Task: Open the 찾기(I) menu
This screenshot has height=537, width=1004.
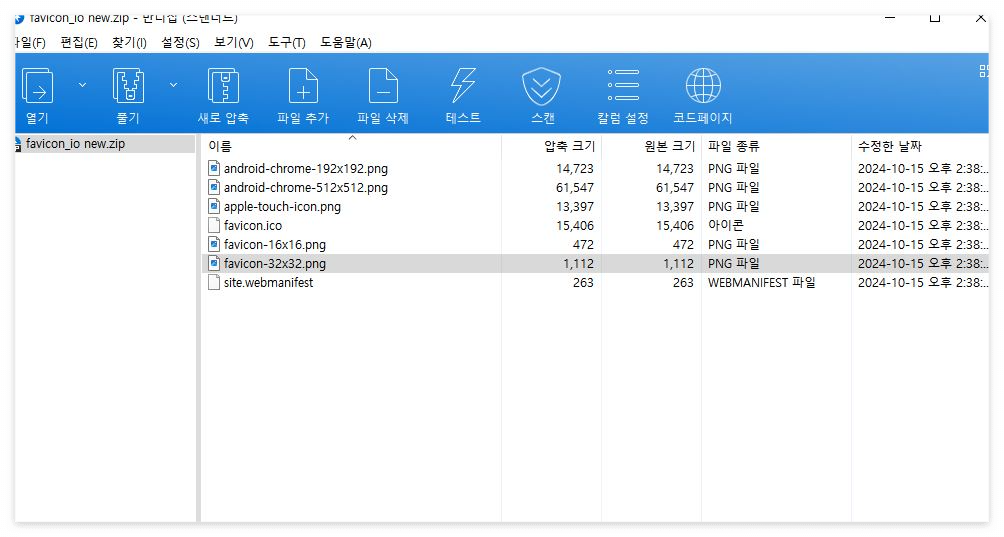Action: pyautogui.click(x=129, y=43)
